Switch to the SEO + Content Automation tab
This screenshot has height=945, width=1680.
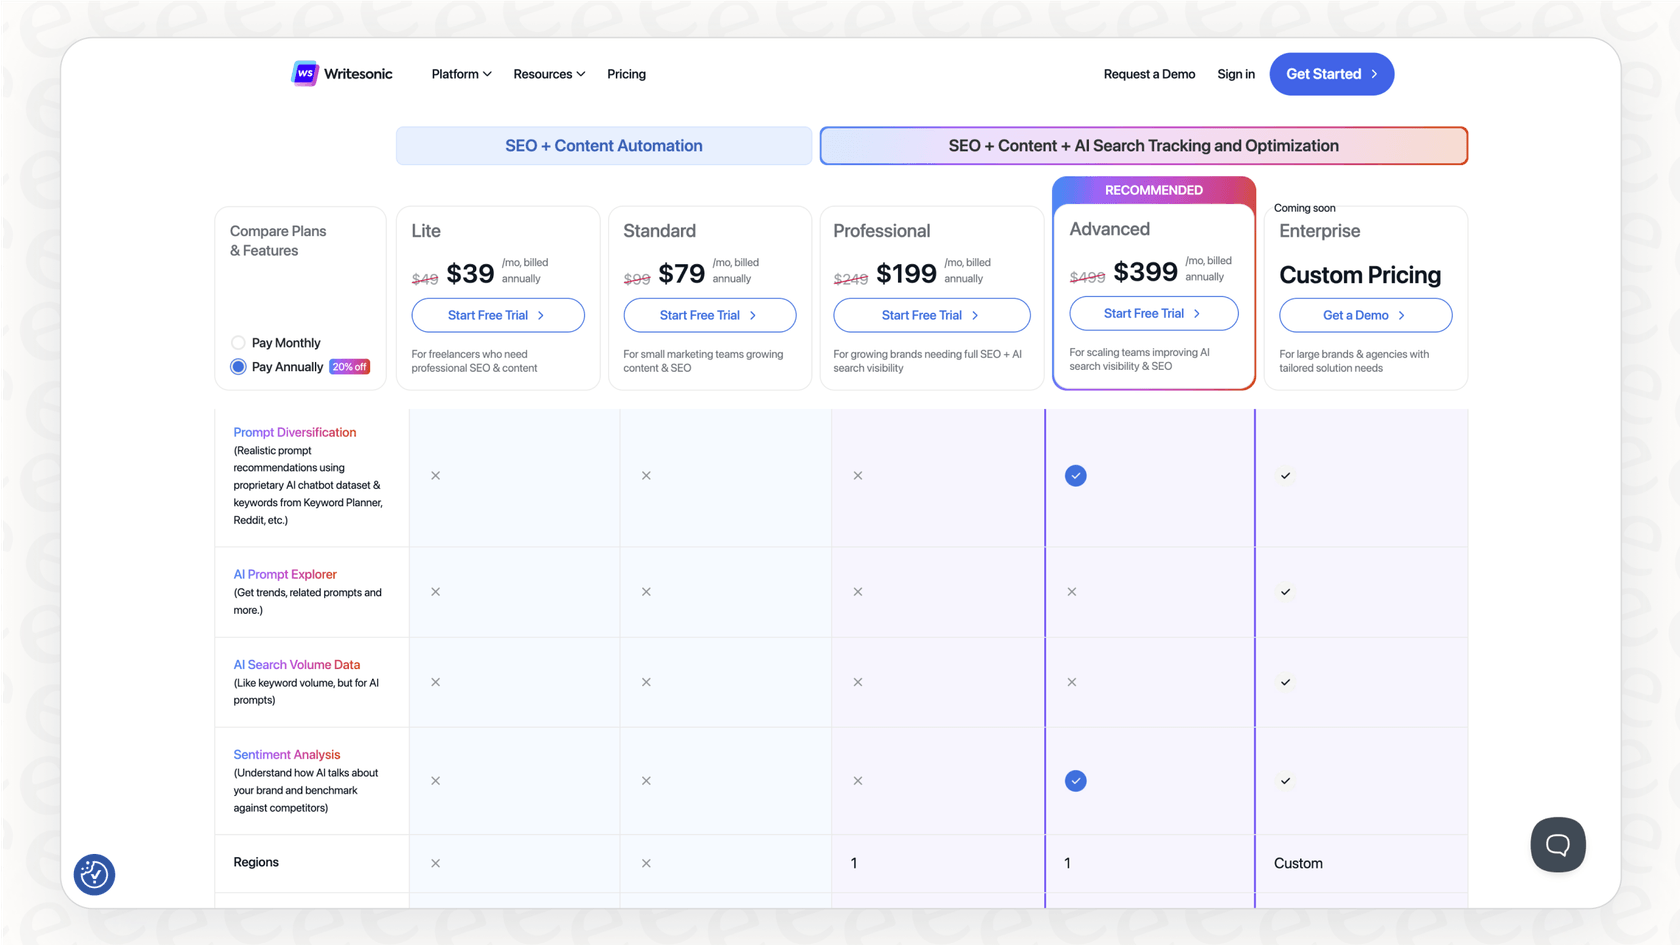(603, 145)
